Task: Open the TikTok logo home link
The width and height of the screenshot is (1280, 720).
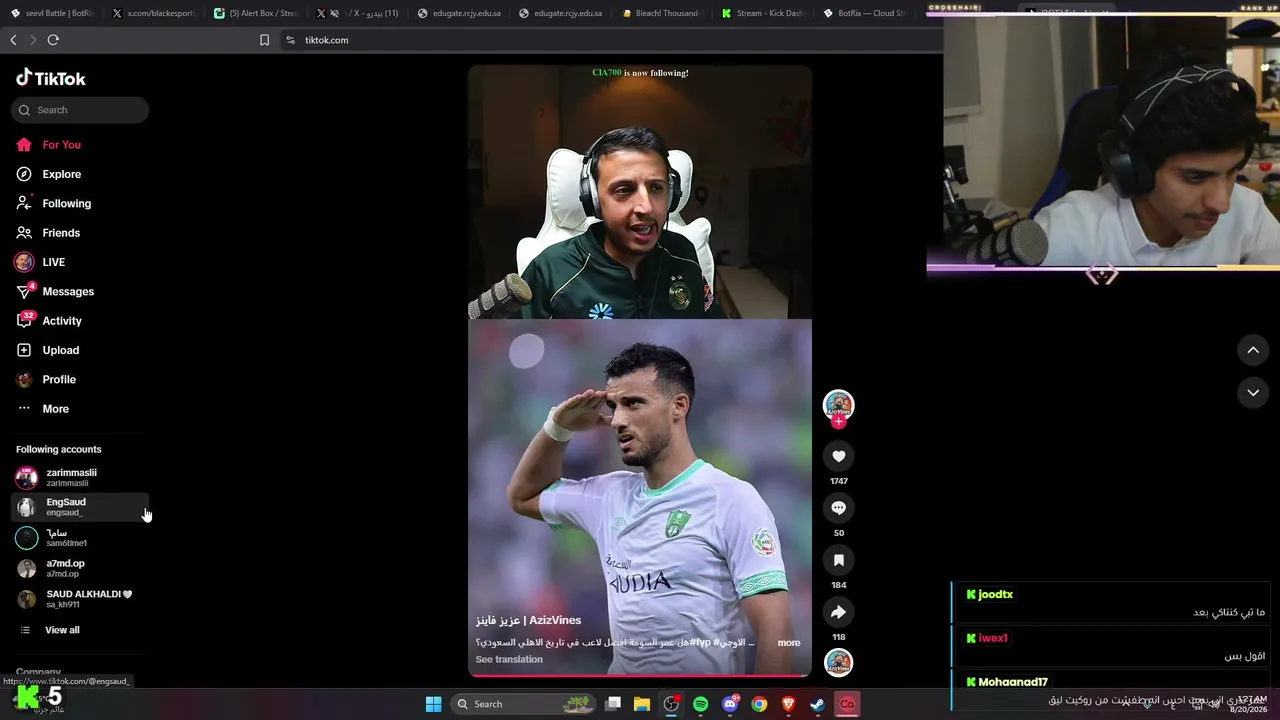Action: click(51, 78)
